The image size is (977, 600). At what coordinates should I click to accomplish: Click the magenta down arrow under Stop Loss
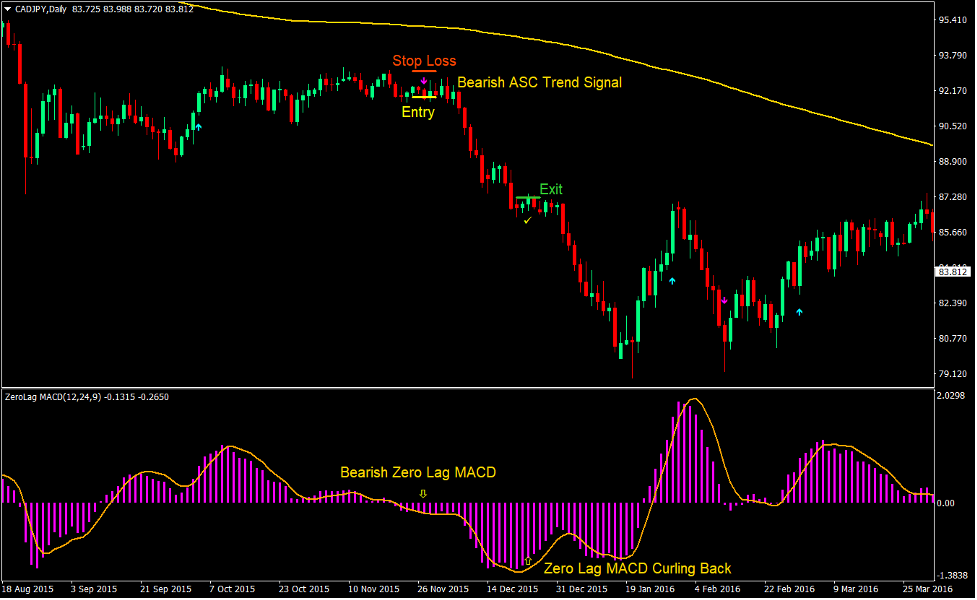tap(424, 81)
